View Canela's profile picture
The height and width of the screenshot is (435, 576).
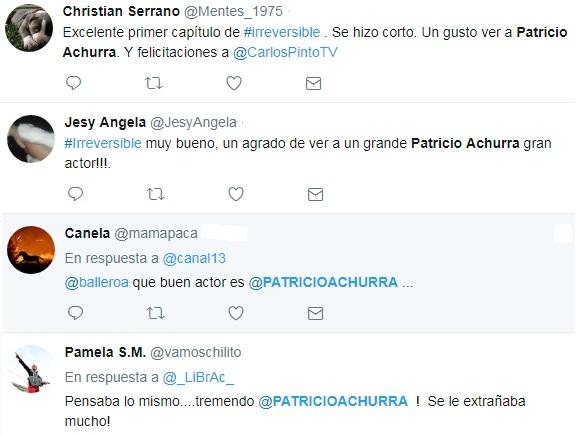pos(31,250)
